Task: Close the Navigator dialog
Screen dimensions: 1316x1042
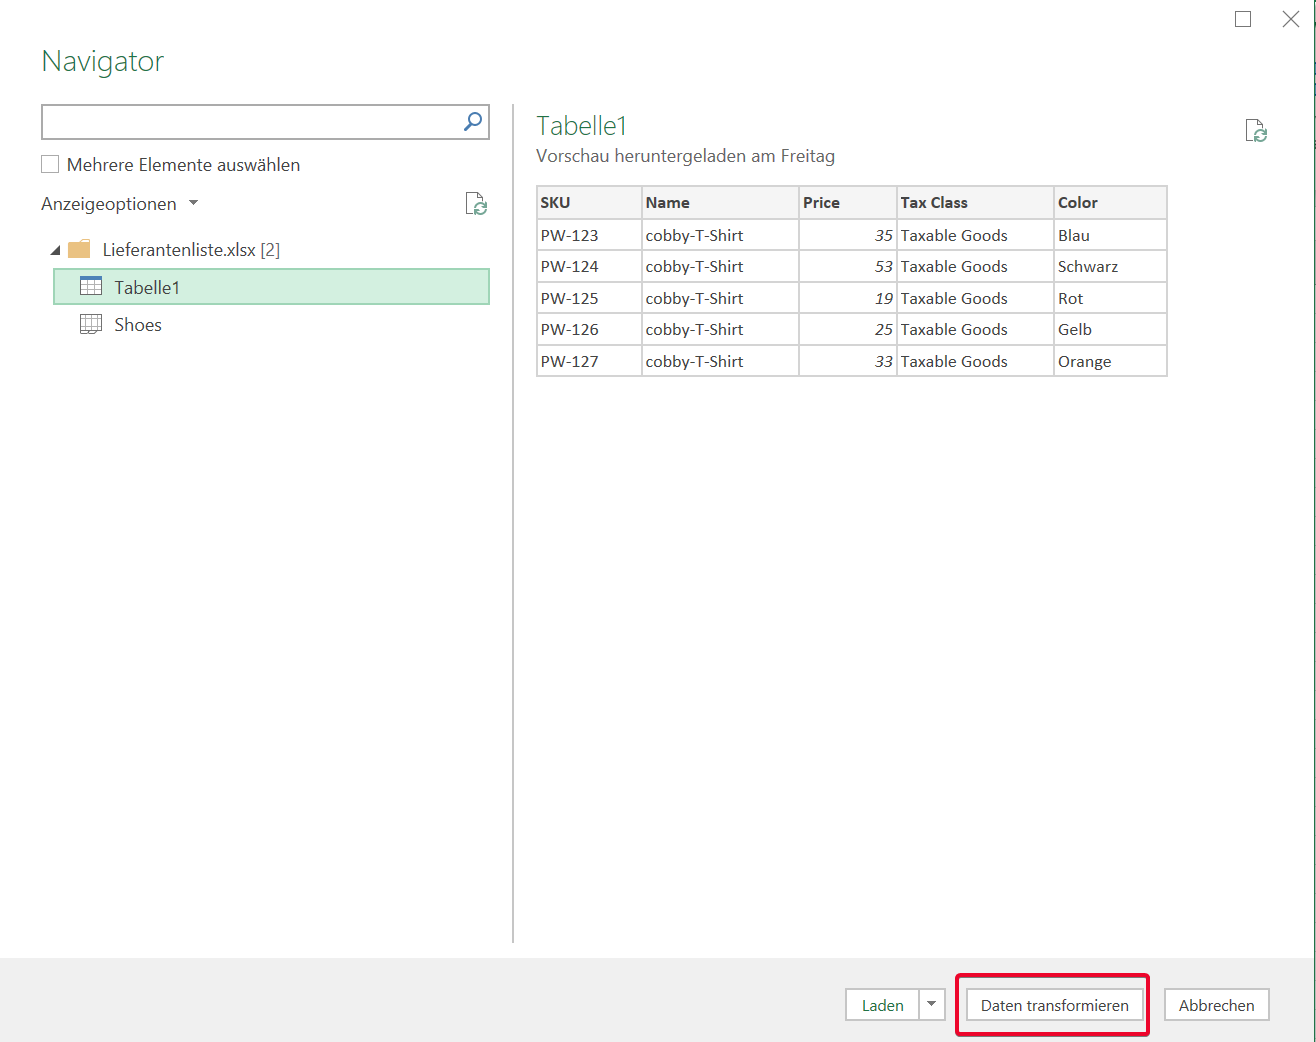Action: tap(1291, 19)
